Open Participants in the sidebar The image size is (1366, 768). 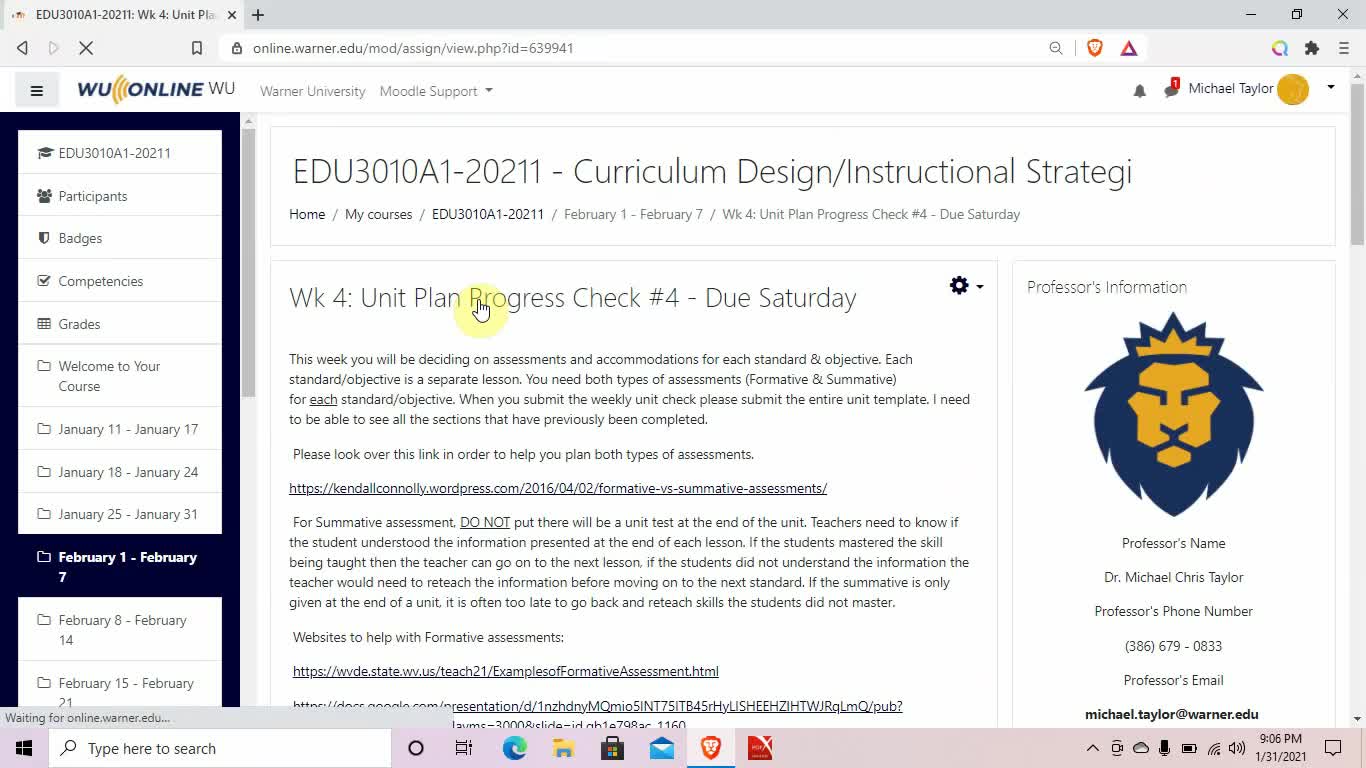120,196
